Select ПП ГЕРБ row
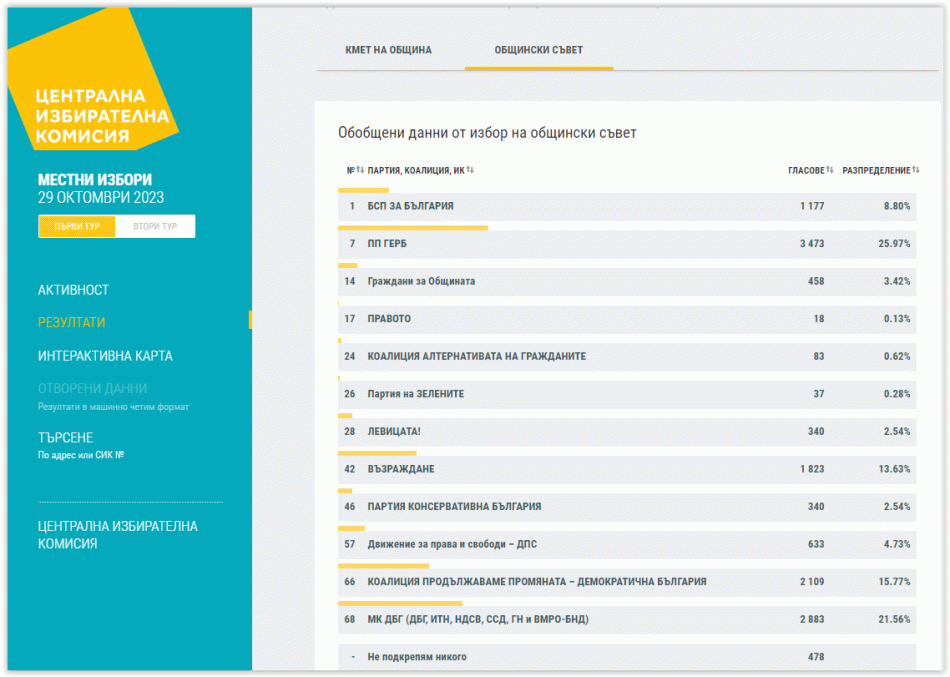The width and height of the screenshot is (950, 677). tap(627, 244)
